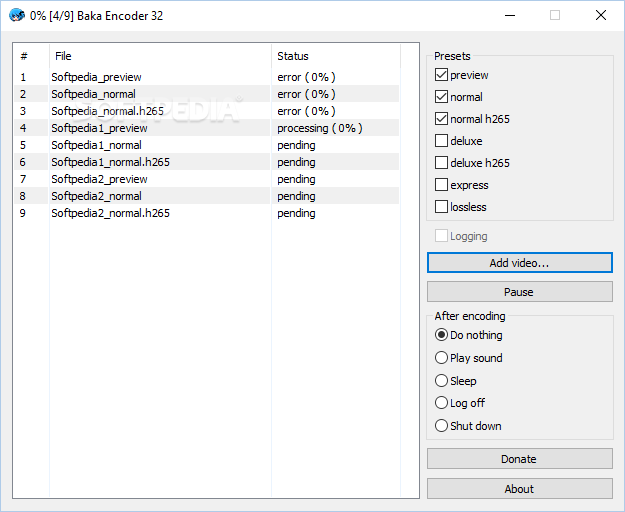The height and width of the screenshot is (512, 625).
Task: Check the express preset option
Action: [x=441, y=184]
